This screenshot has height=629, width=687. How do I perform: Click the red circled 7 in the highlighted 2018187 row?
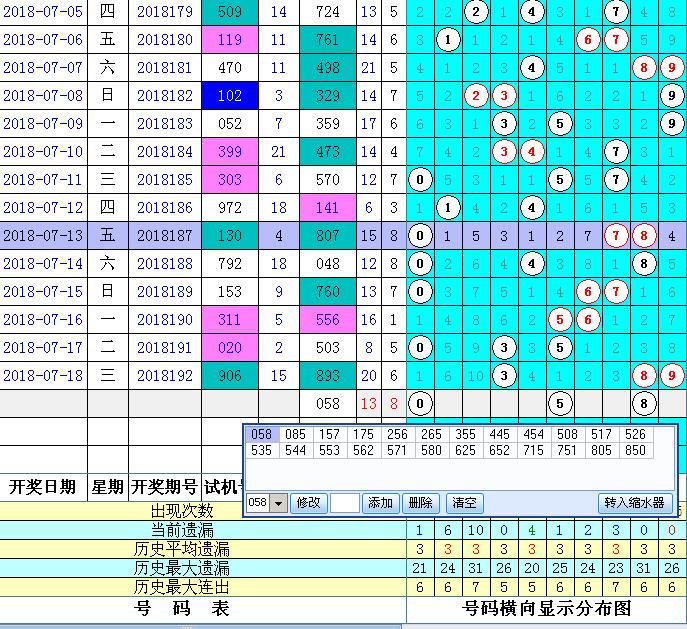tap(617, 236)
